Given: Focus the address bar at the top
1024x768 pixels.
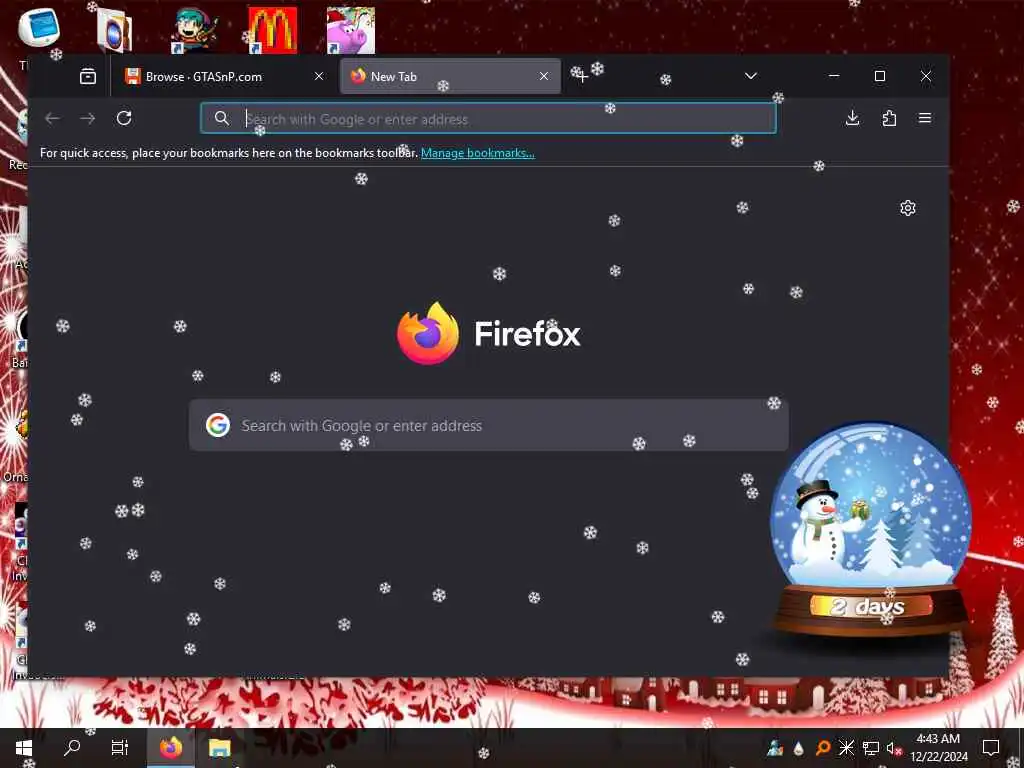Looking at the screenshot, I should [488, 118].
